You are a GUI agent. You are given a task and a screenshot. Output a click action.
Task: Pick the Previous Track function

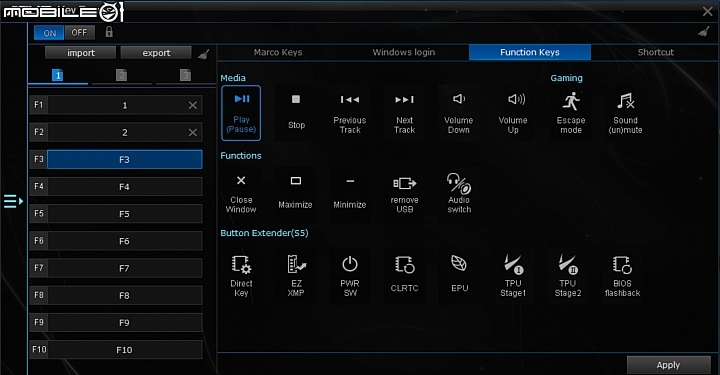point(350,113)
